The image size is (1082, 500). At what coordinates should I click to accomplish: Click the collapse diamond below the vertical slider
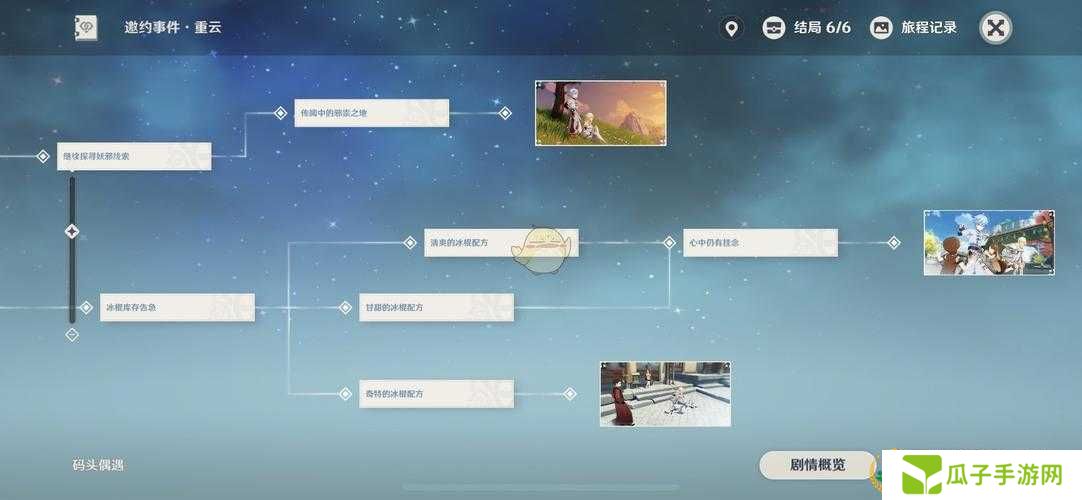point(72,334)
